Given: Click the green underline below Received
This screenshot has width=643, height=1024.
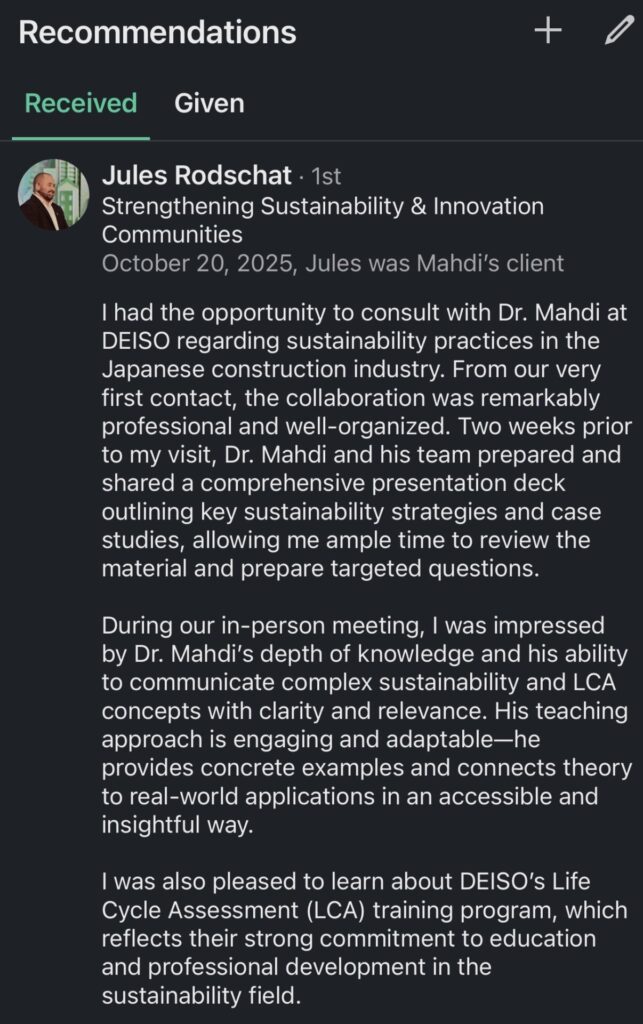Looking at the screenshot, I should (x=78, y=129).
